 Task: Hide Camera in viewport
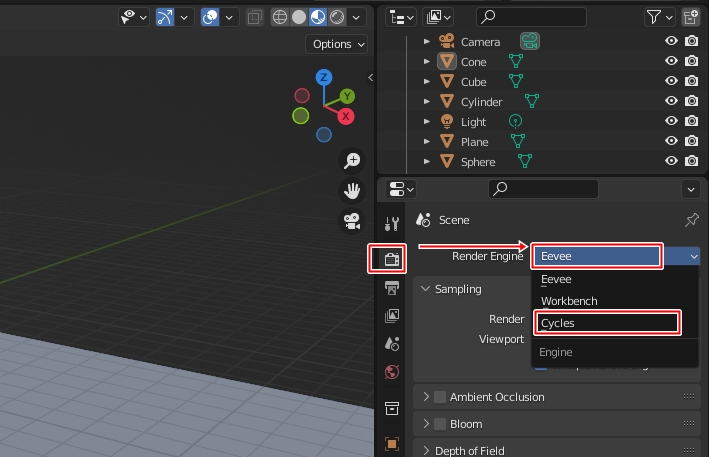671,41
